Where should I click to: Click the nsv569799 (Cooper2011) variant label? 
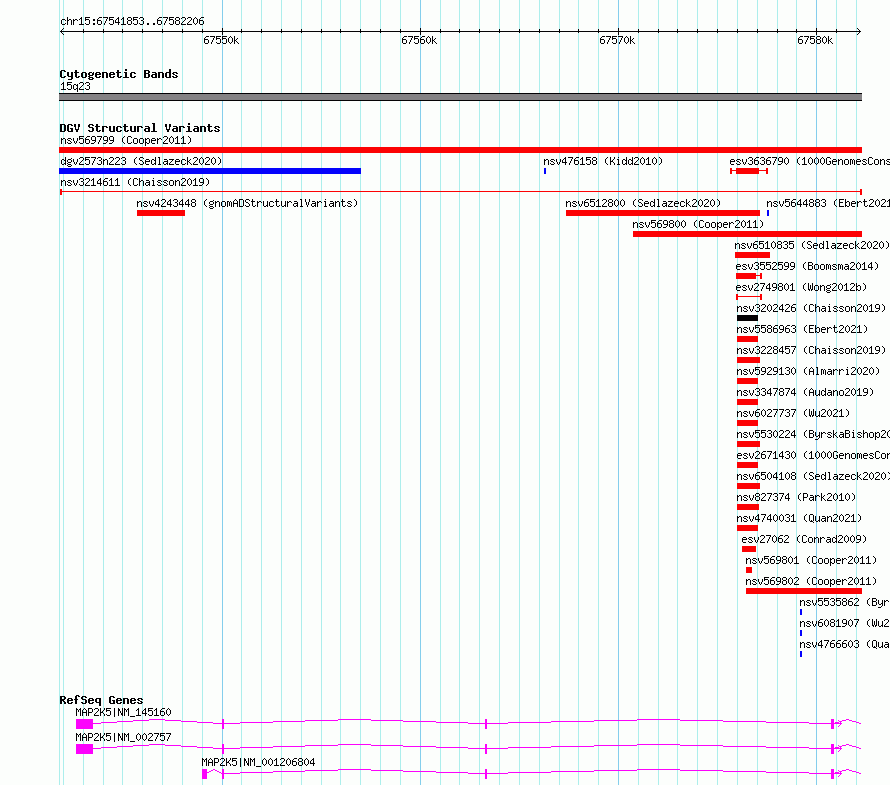[x=126, y=140]
